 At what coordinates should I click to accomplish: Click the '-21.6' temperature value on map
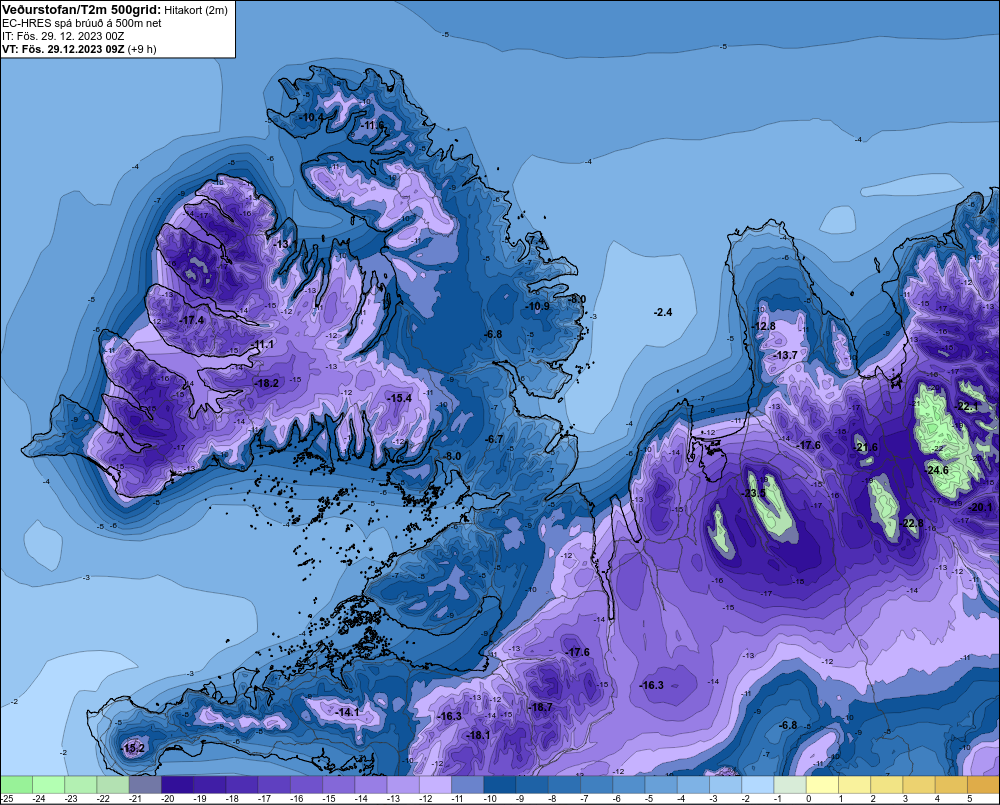(865, 447)
